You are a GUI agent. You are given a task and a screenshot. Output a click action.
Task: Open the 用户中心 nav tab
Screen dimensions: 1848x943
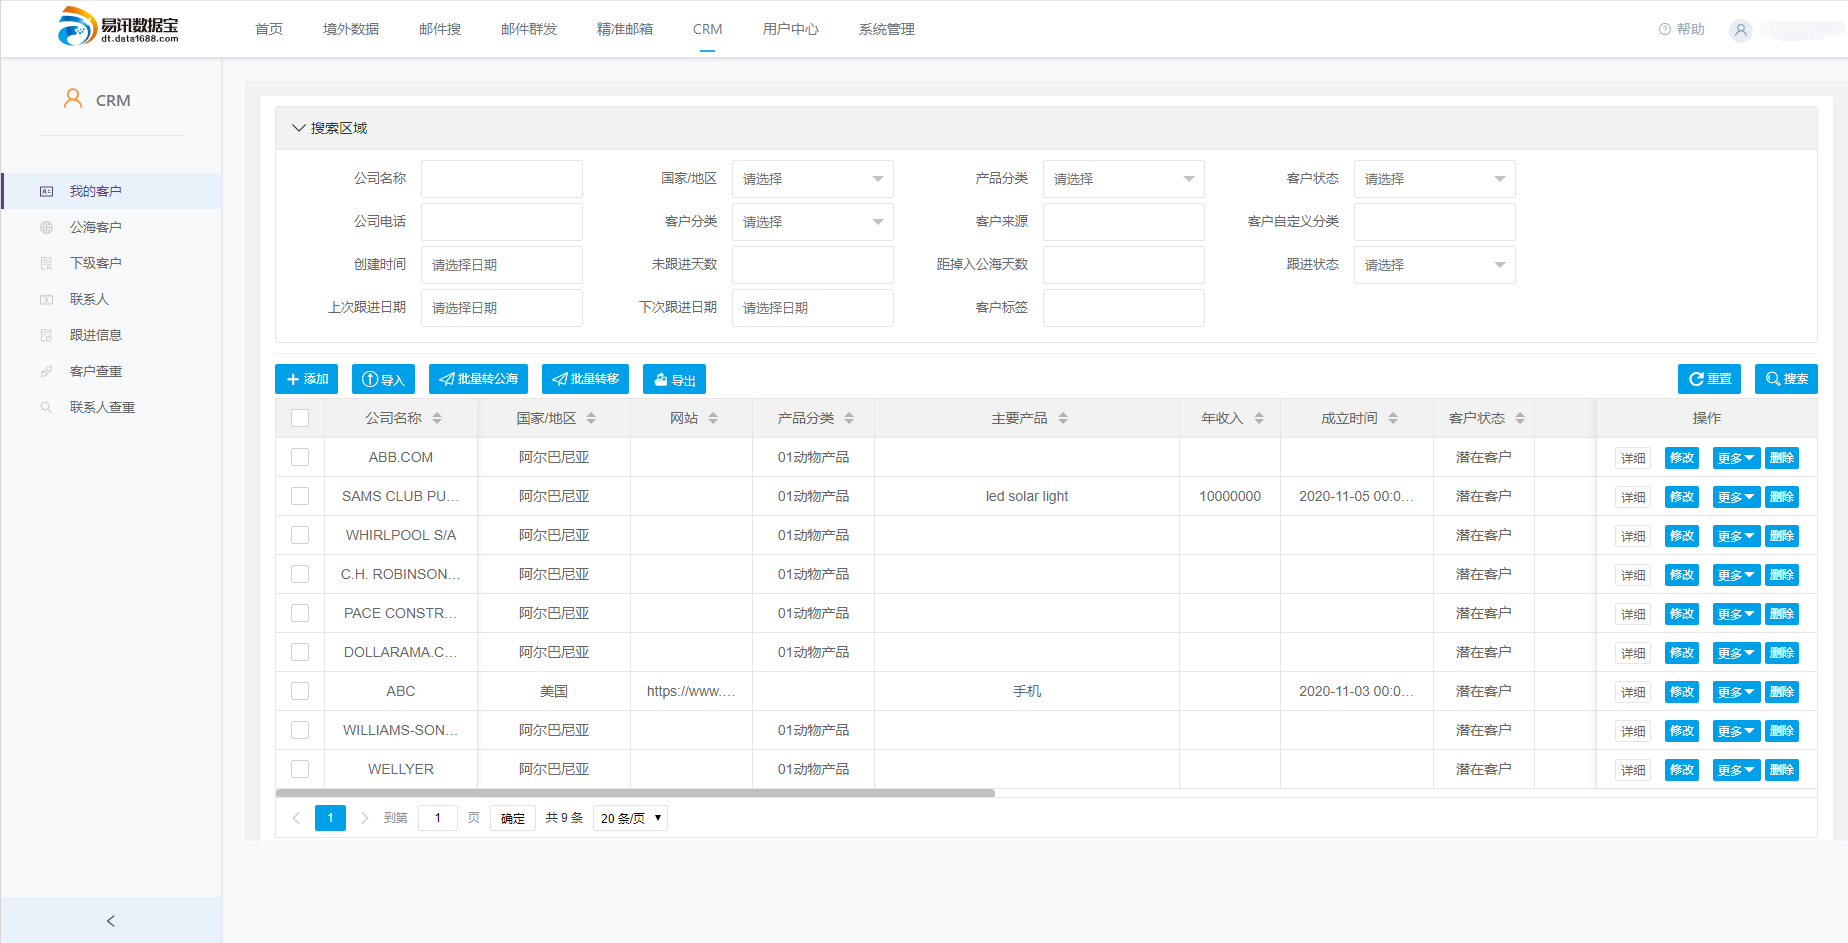(791, 29)
